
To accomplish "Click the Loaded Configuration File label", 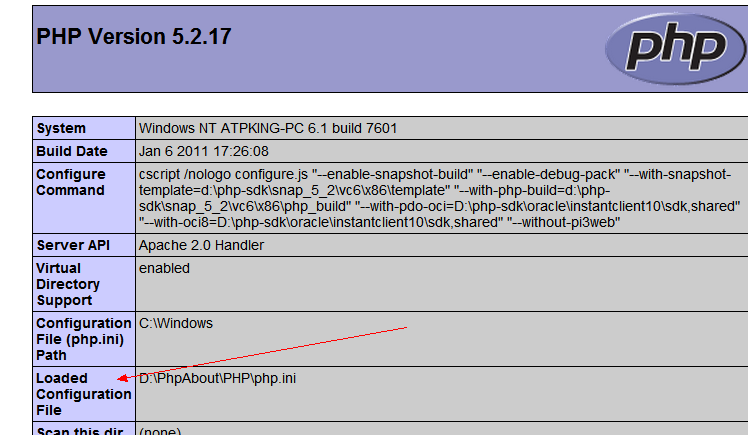I will tap(83, 394).
